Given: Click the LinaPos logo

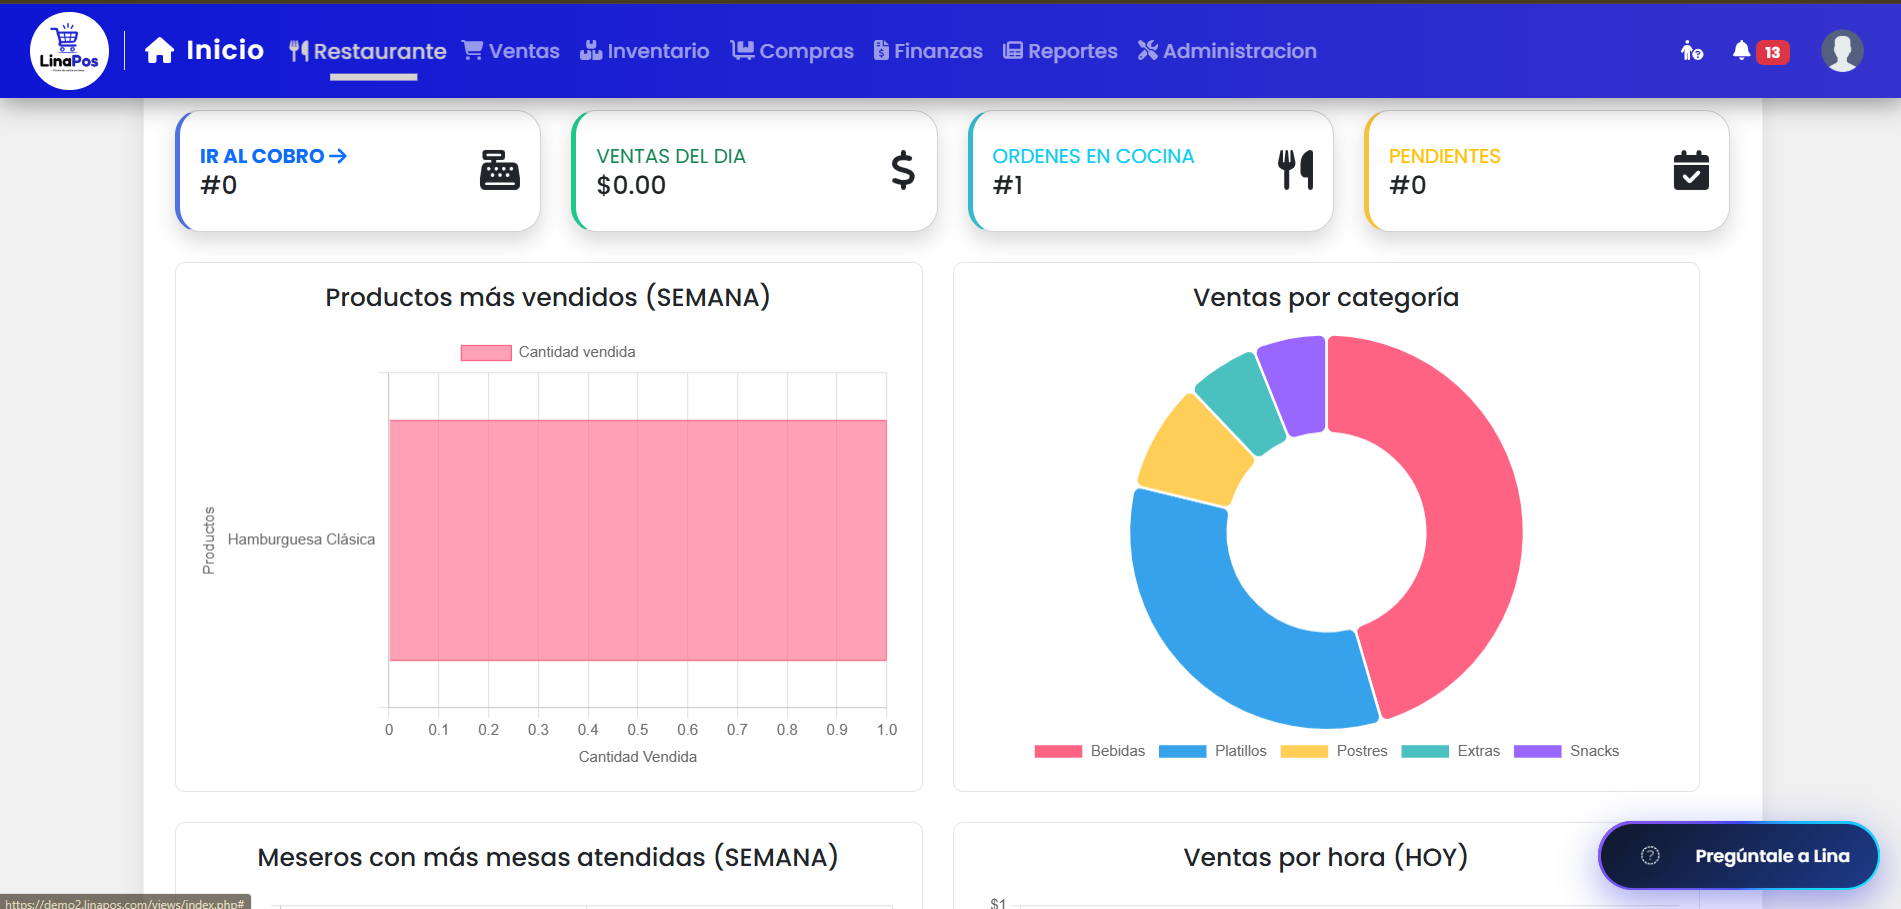Looking at the screenshot, I should click(x=69, y=51).
